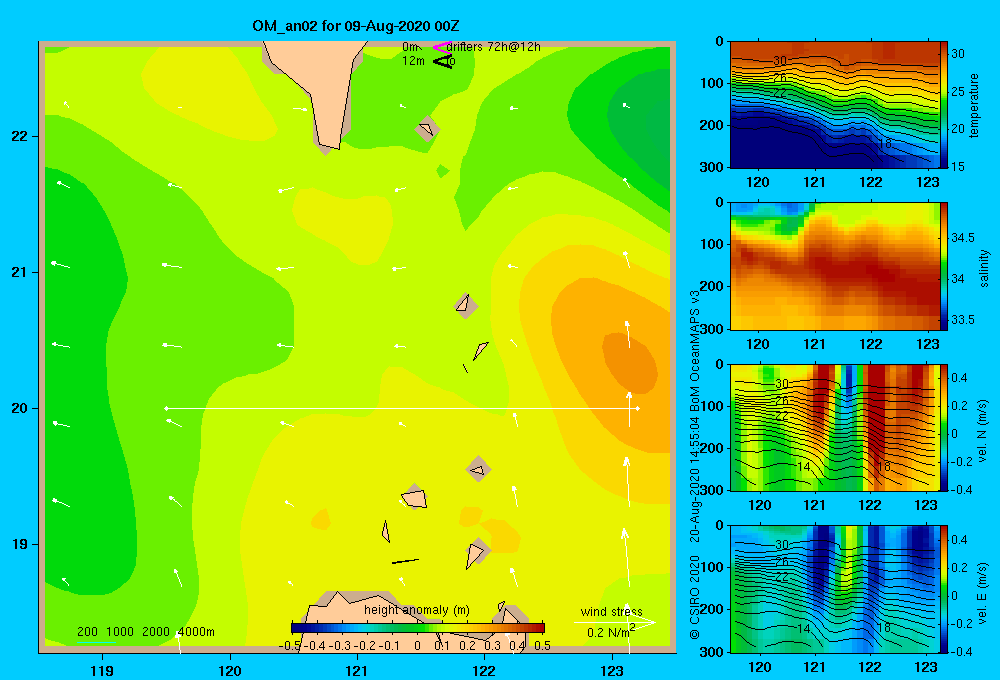Click the '14' contour label in vel. N panel

click(804, 467)
